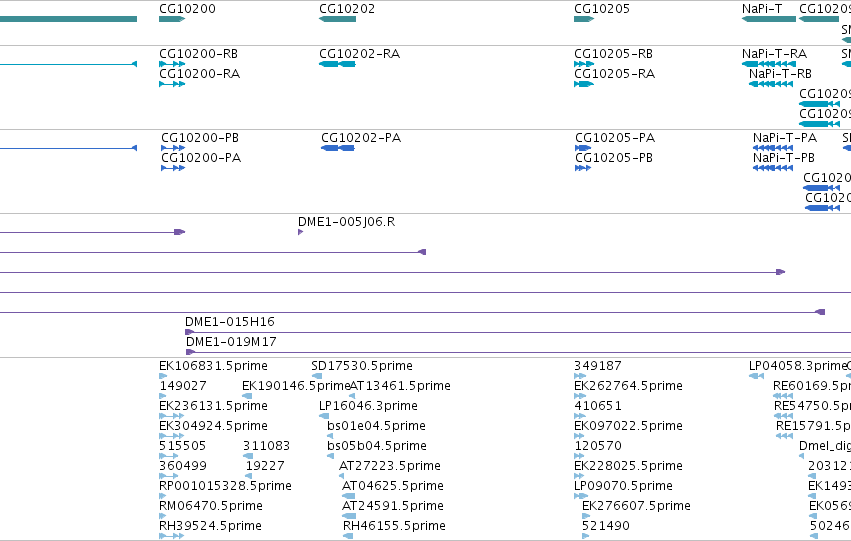851x541 pixels.
Task: Select the 515505 EST label
Action: click(x=182, y=446)
